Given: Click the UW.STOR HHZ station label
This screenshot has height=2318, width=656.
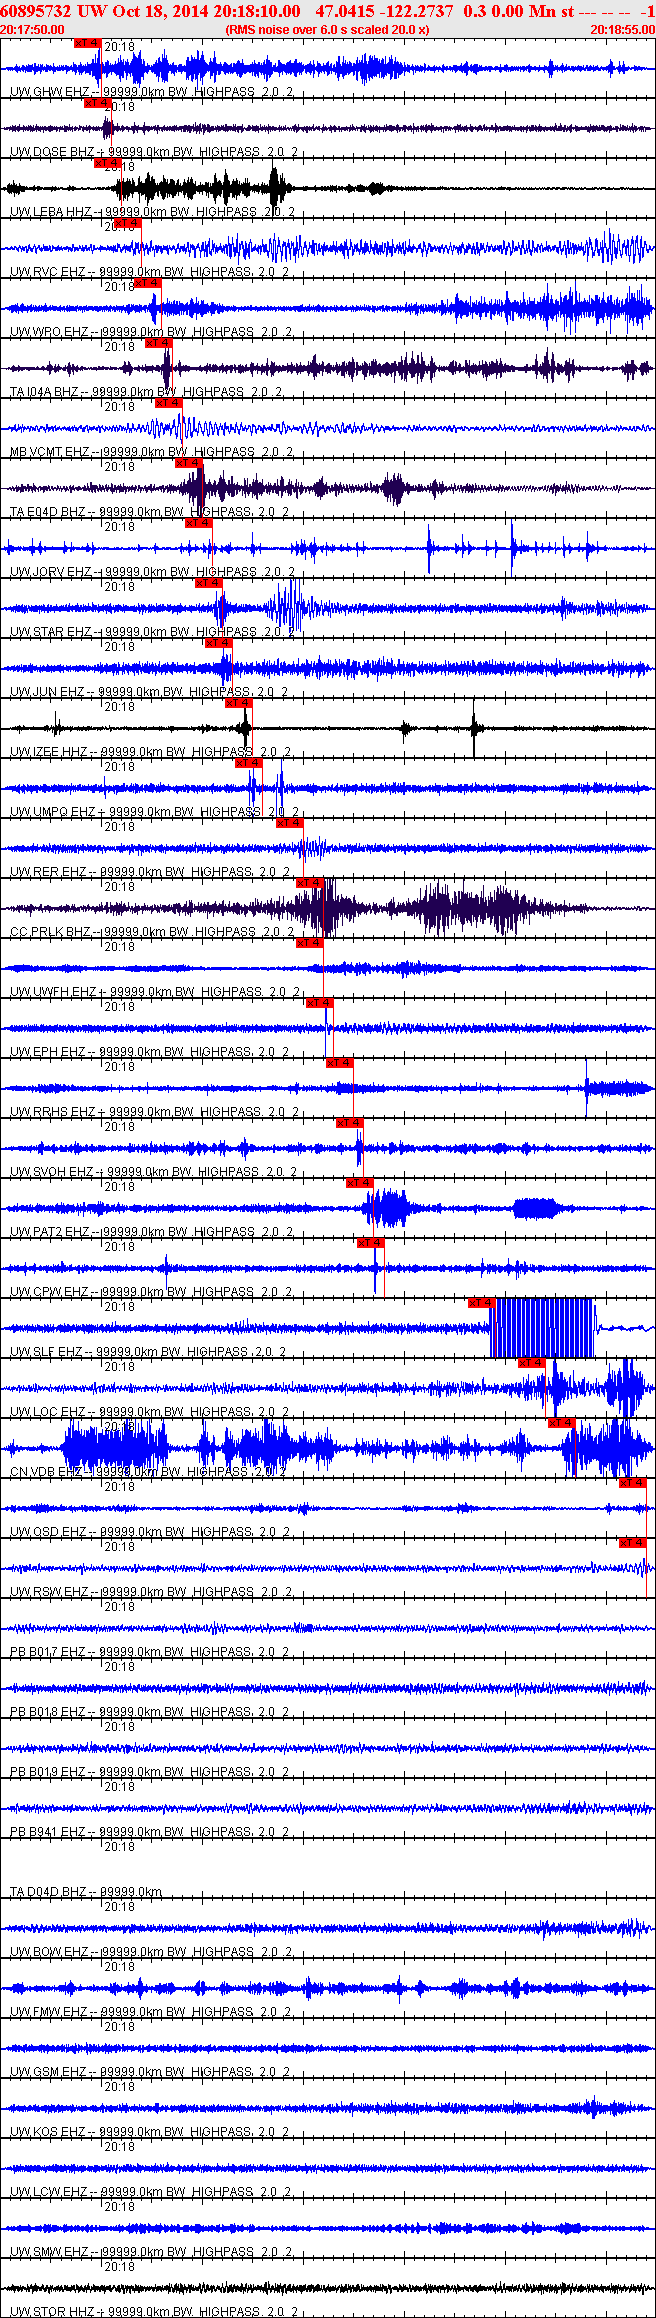Looking at the screenshot, I should 52,2312.
